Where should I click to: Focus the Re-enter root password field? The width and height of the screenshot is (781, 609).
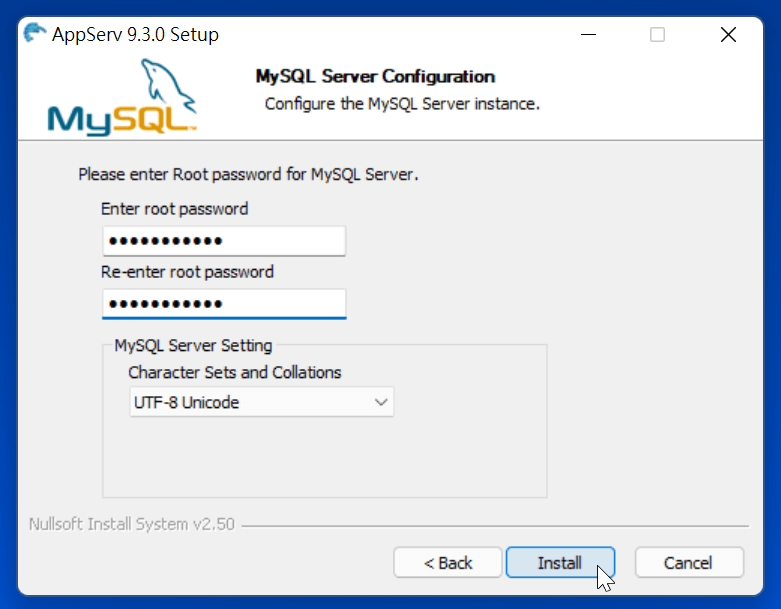[224, 304]
